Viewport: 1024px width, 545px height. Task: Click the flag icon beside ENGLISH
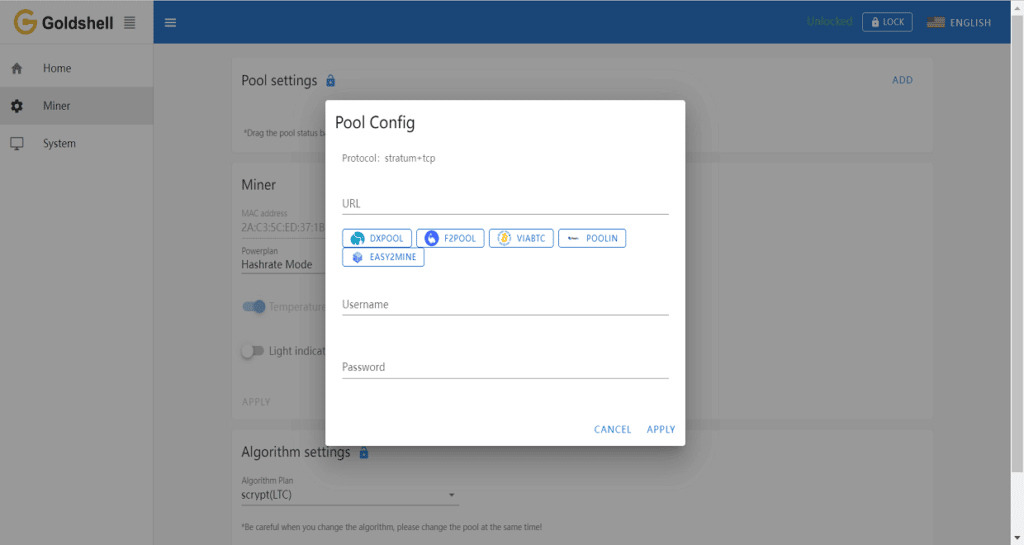(x=936, y=22)
